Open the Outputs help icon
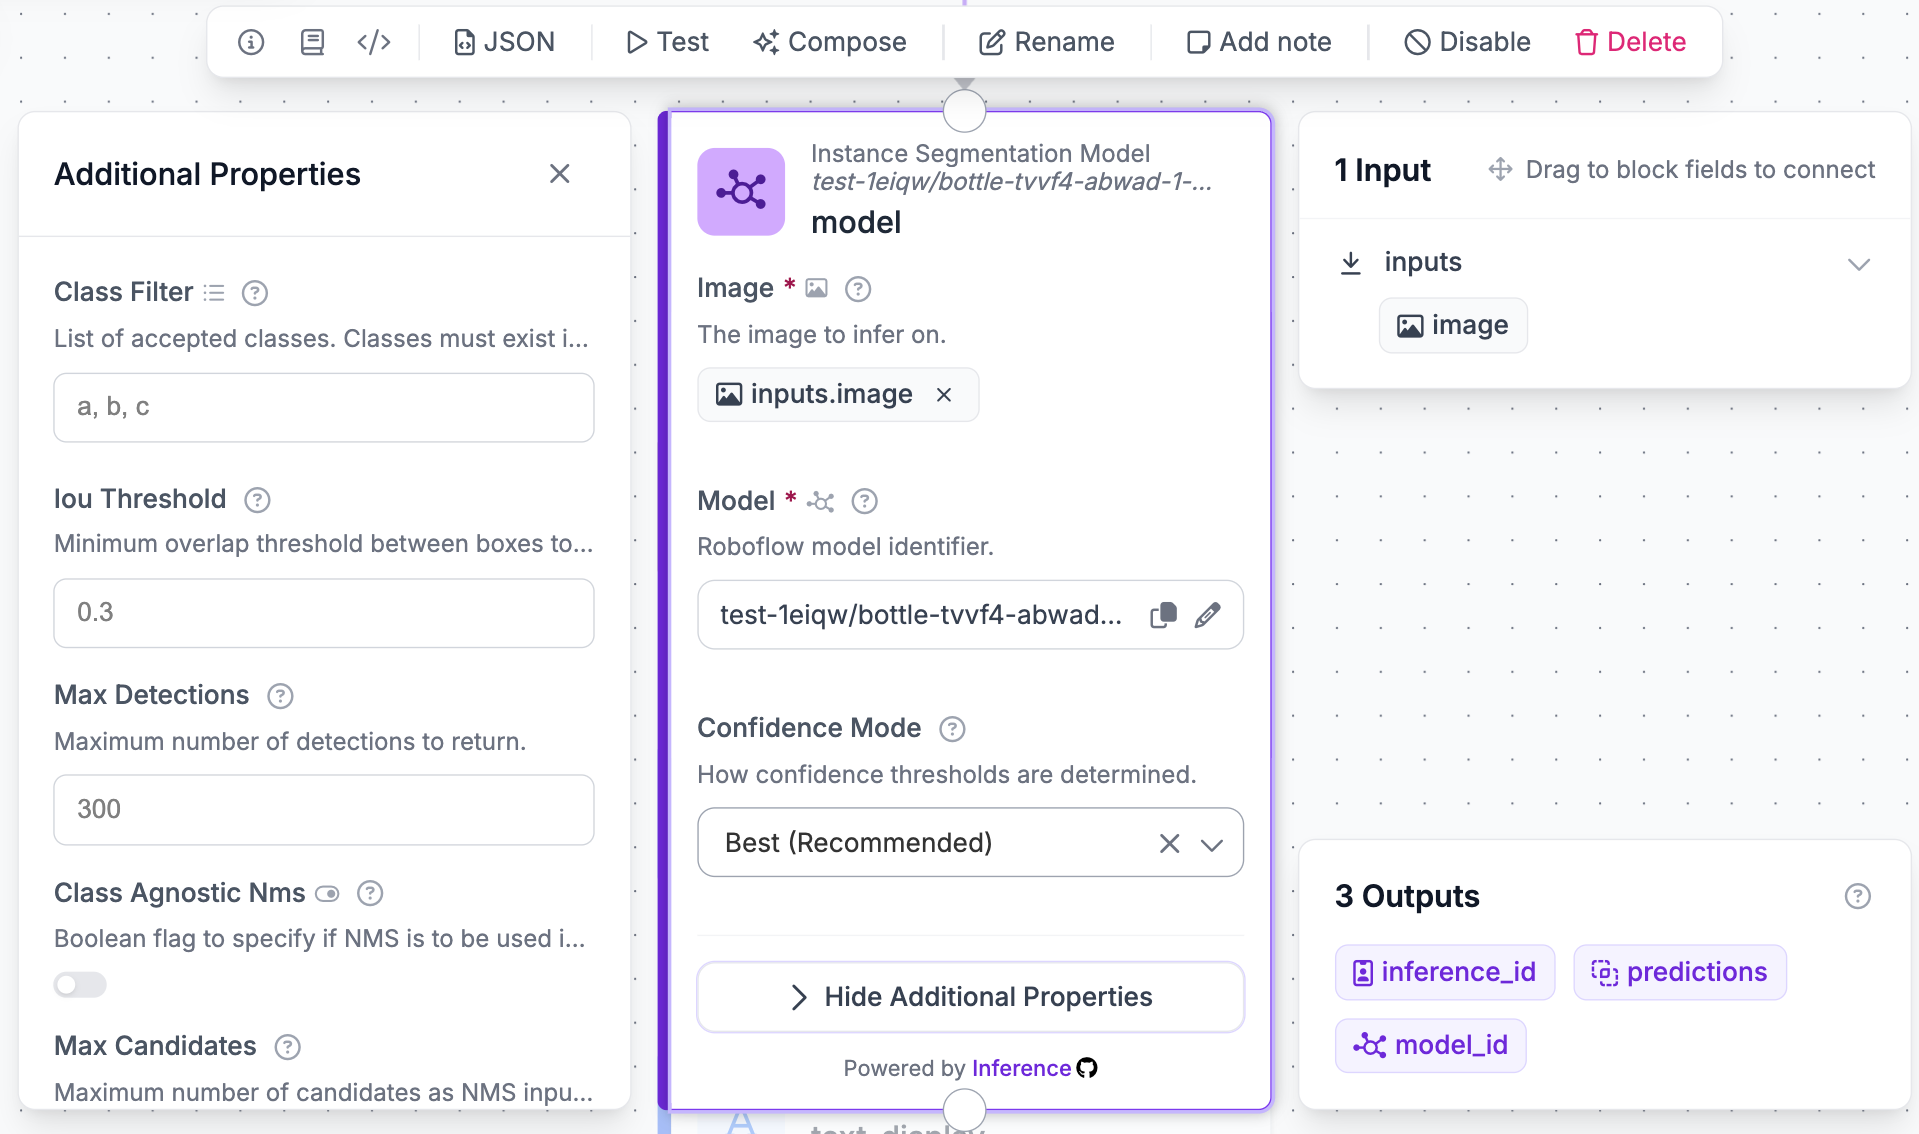This screenshot has height=1134, width=1919. tap(1858, 896)
